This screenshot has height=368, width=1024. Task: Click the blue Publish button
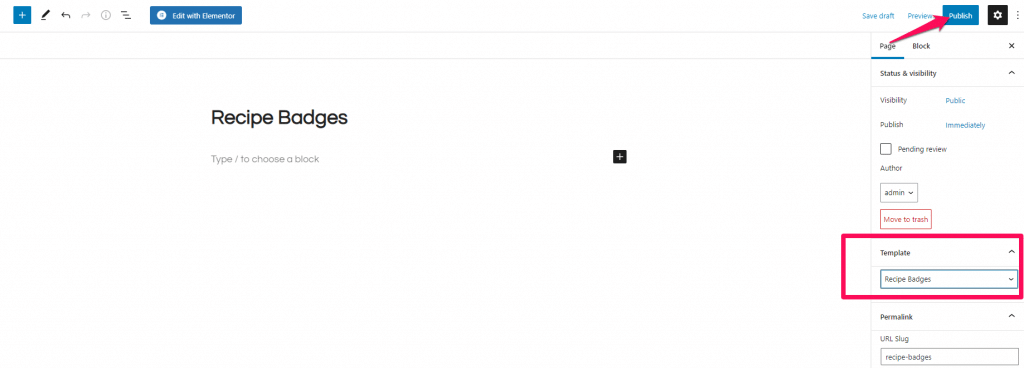coord(960,15)
